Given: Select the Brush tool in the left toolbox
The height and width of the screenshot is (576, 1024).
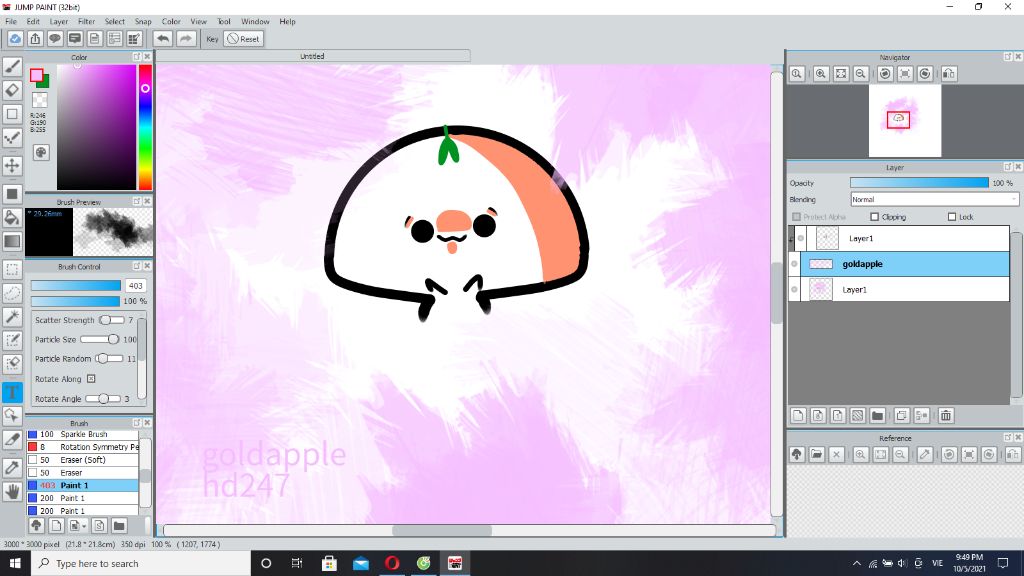Looking at the screenshot, I should [x=12, y=67].
